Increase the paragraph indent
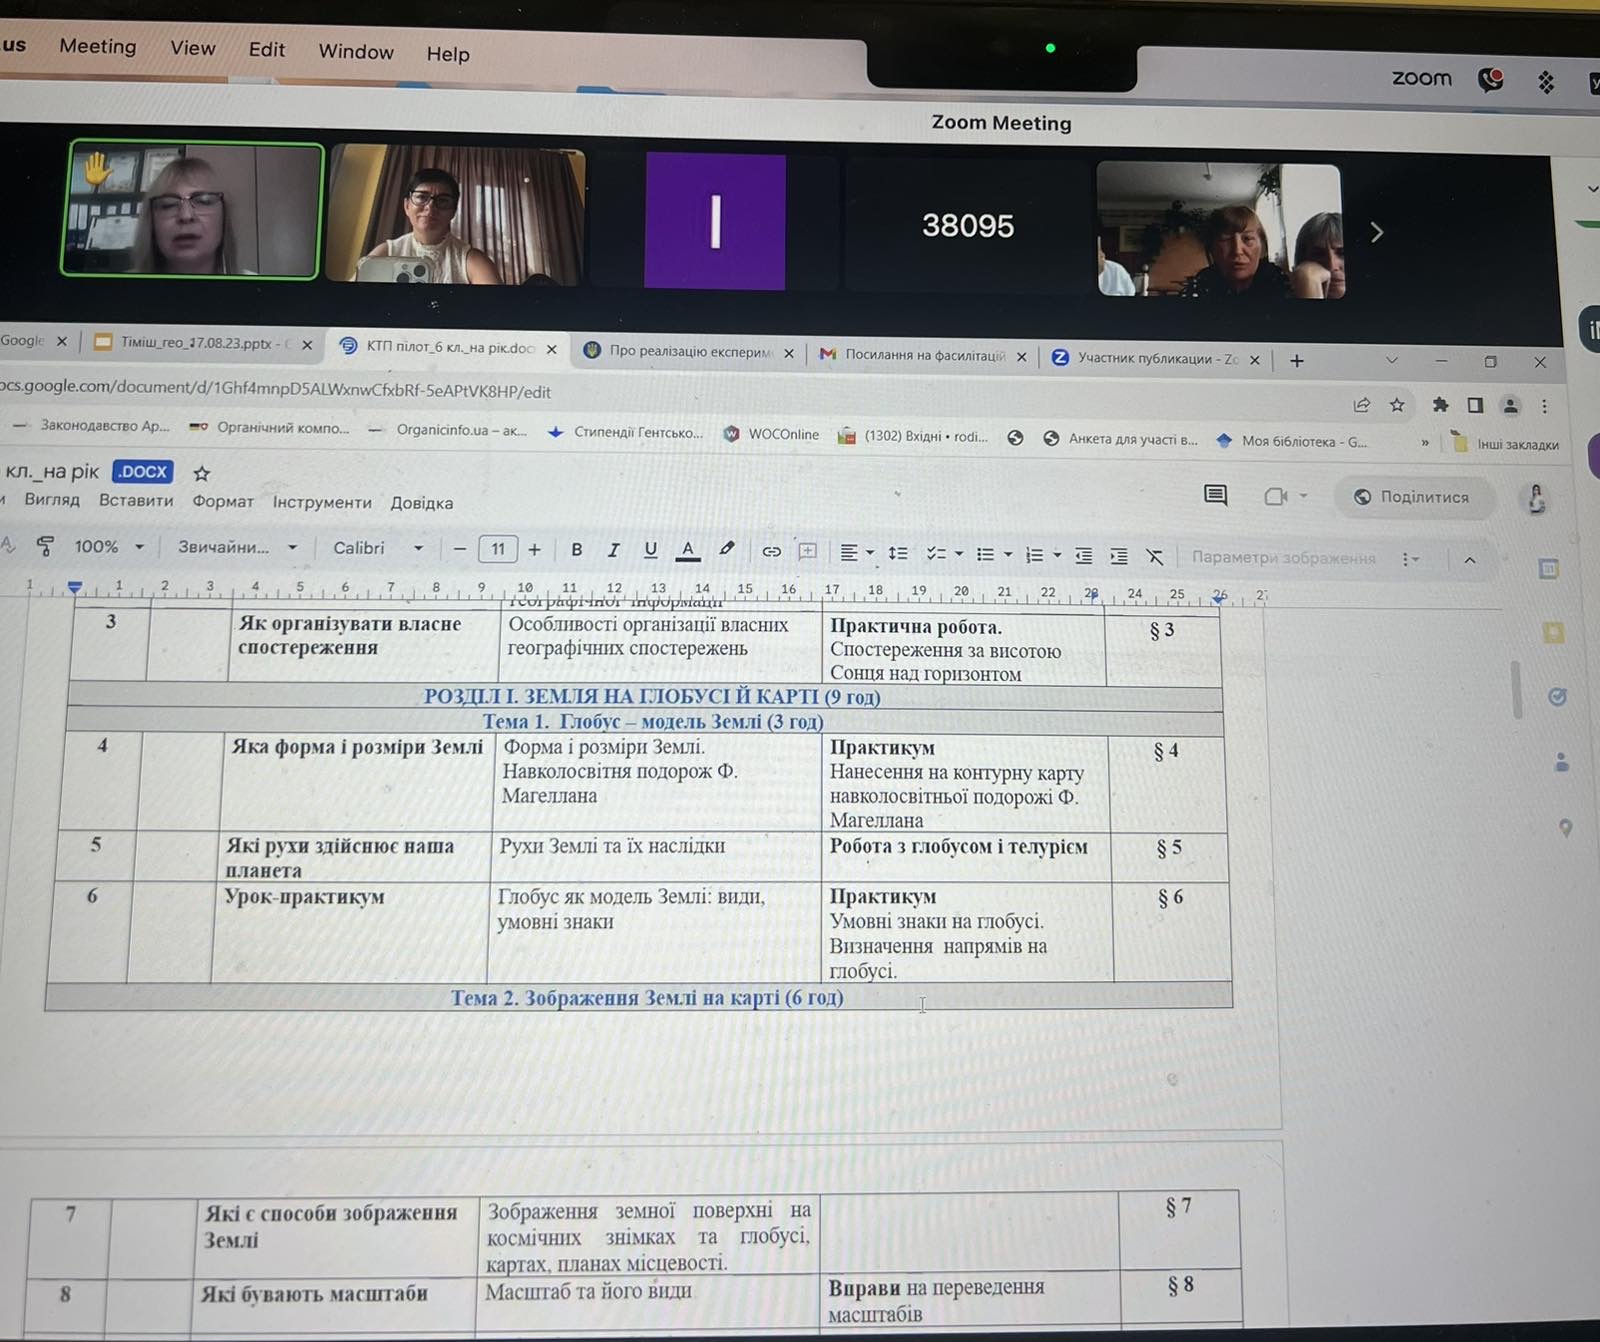Screen dimensions: 1600x1342 point(1119,556)
